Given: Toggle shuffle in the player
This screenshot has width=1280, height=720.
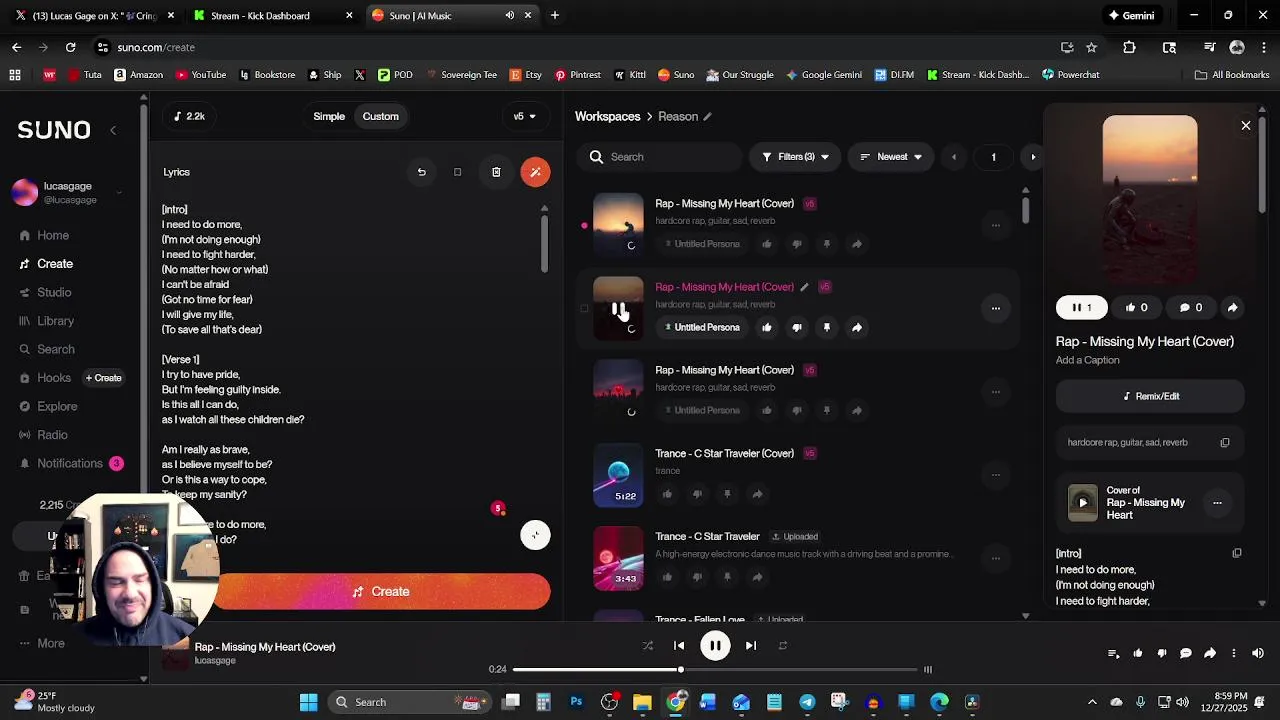Looking at the screenshot, I should click(x=648, y=646).
